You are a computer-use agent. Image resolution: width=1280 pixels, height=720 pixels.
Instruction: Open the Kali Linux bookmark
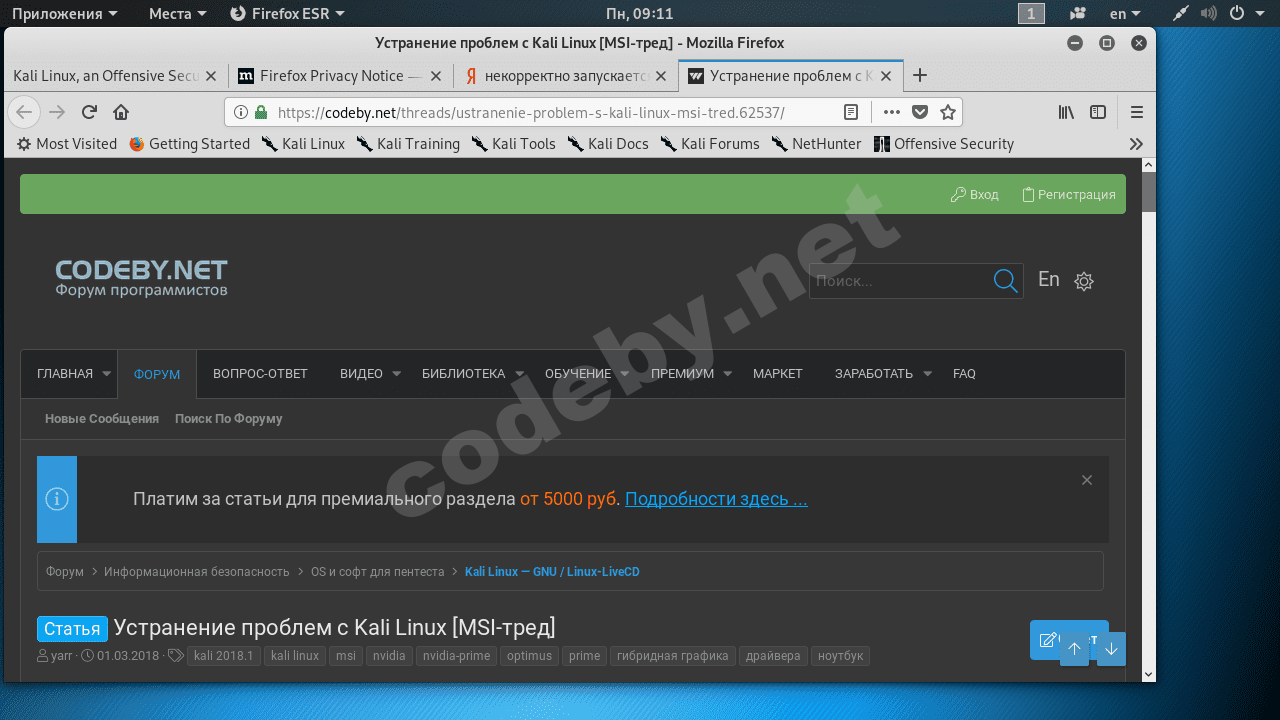[x=303, y=144]
